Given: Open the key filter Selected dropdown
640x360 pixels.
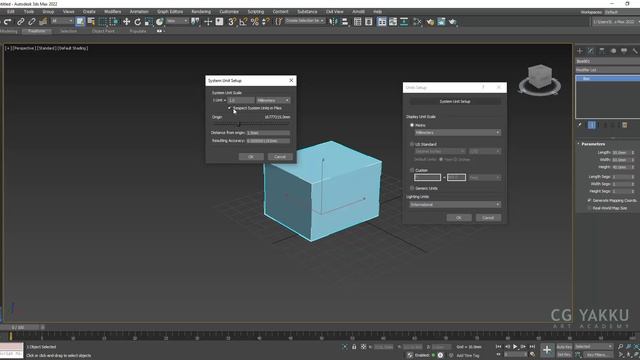Looking at the screenshot, I should pos(594,347).
